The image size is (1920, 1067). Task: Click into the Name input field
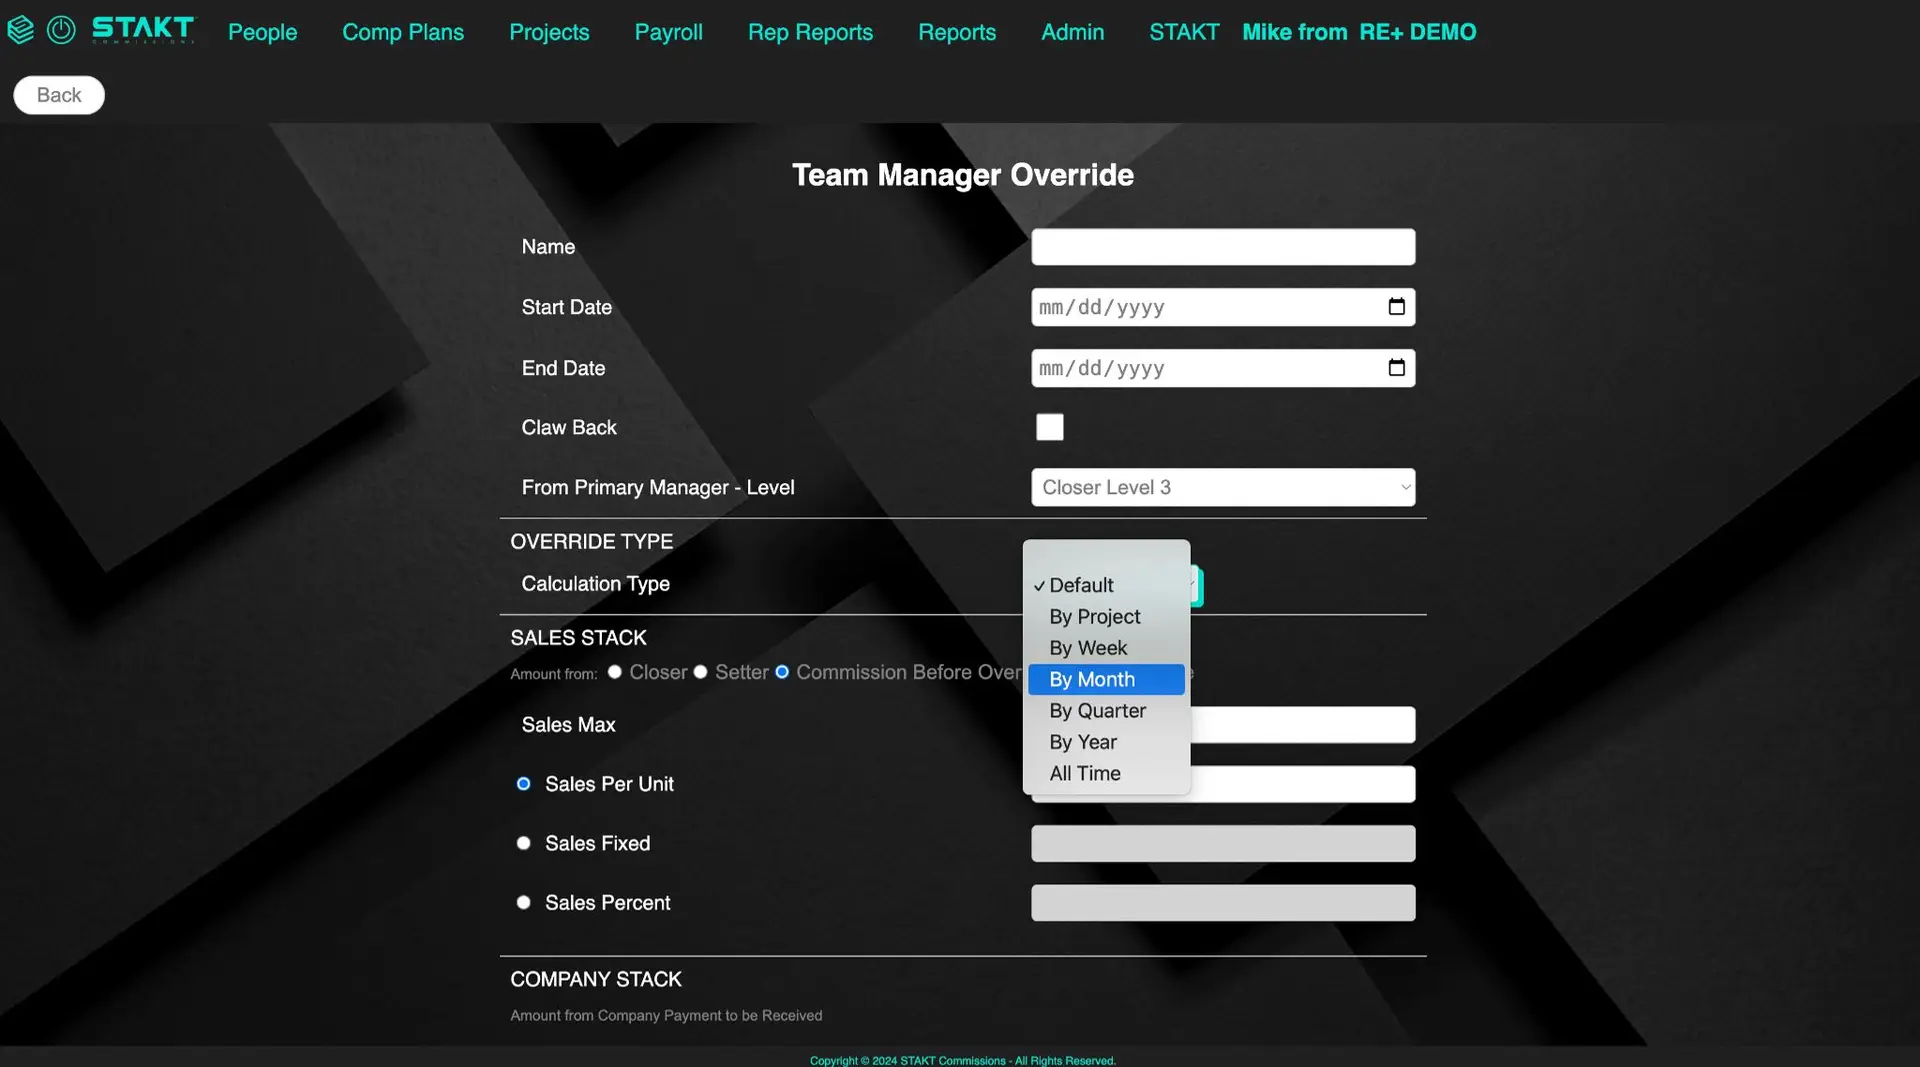click(1223, 247)
